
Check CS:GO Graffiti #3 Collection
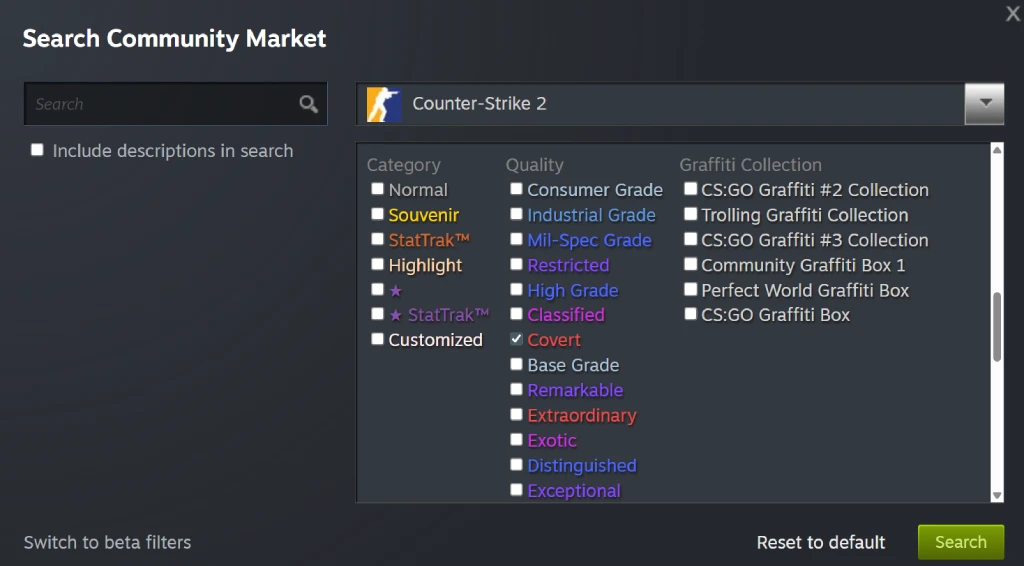tap(690, 240)
